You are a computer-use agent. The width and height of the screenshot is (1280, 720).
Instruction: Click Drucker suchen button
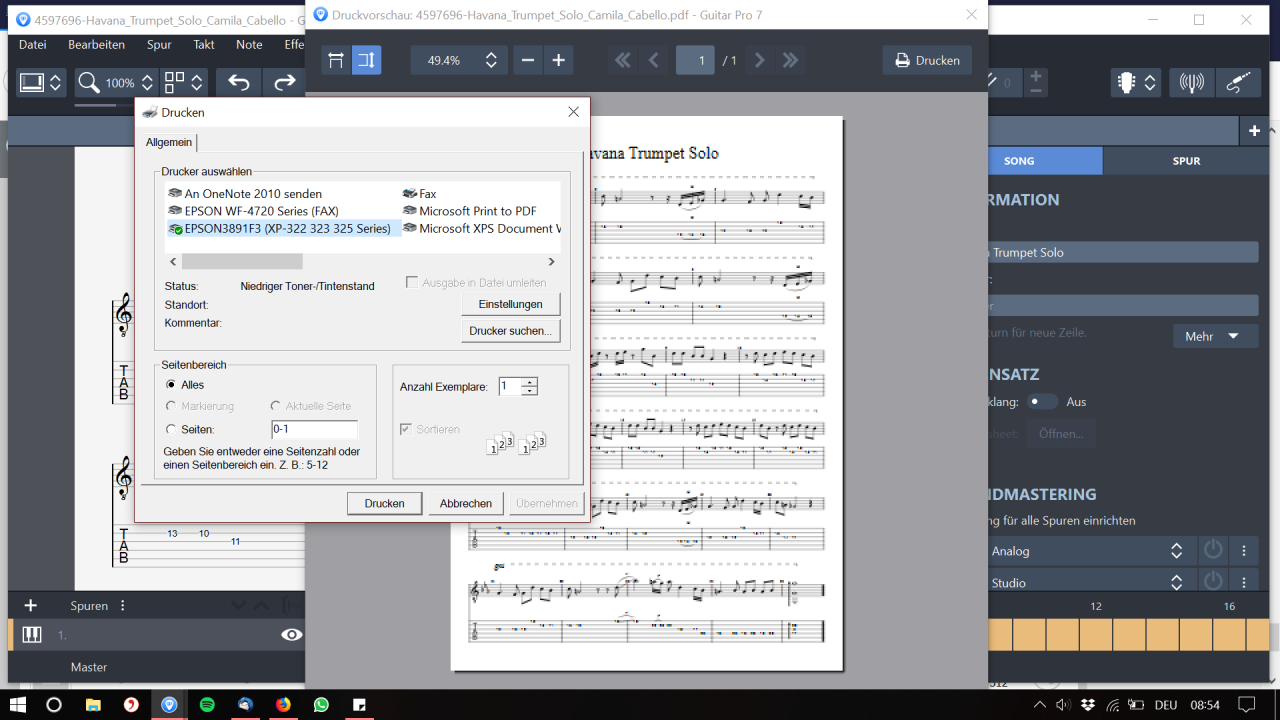(x=510, y=330)
